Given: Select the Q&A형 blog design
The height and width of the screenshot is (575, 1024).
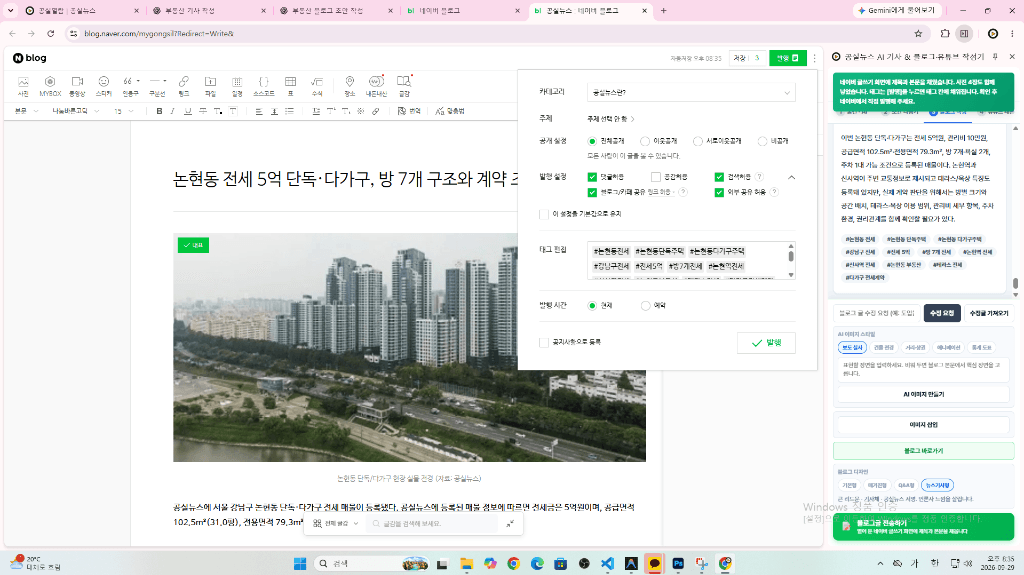Looking at the screenshot, I should (x=906, y=485).
